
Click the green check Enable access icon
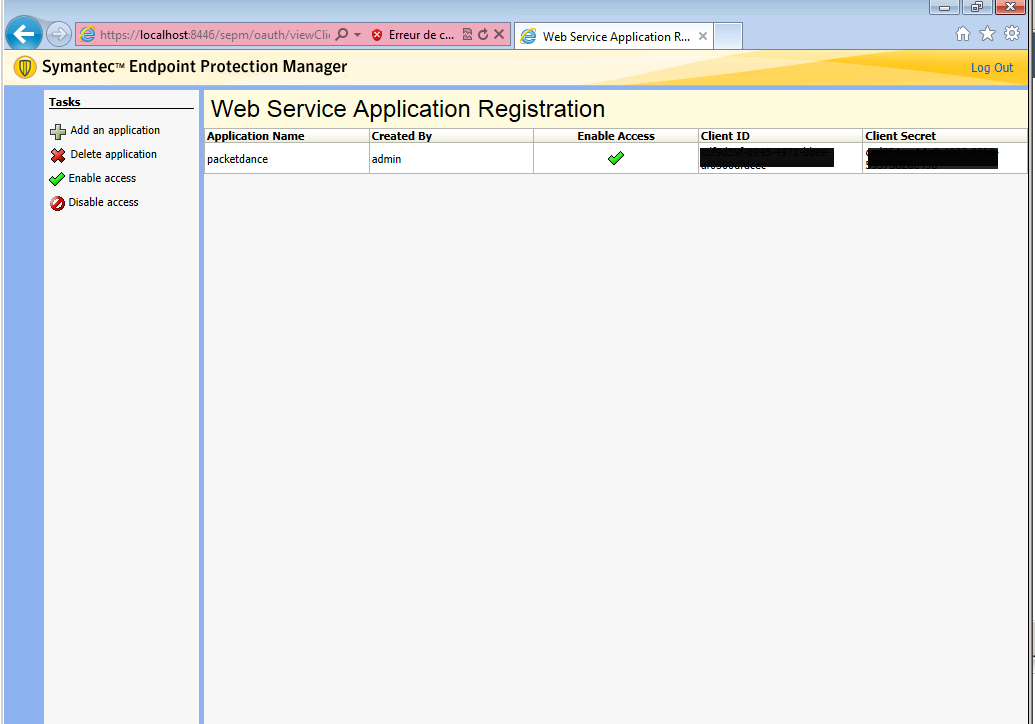tap(57, 179)
